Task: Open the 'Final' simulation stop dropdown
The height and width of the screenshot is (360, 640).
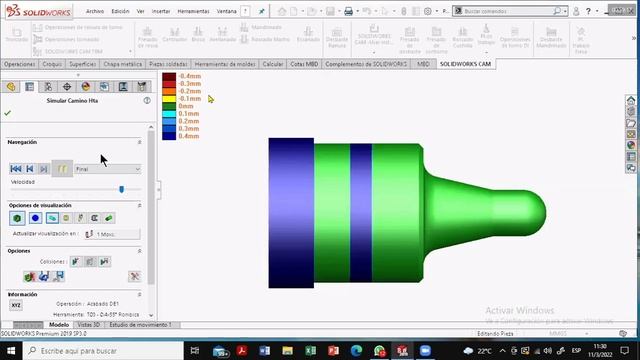Action: pos(108,169)
